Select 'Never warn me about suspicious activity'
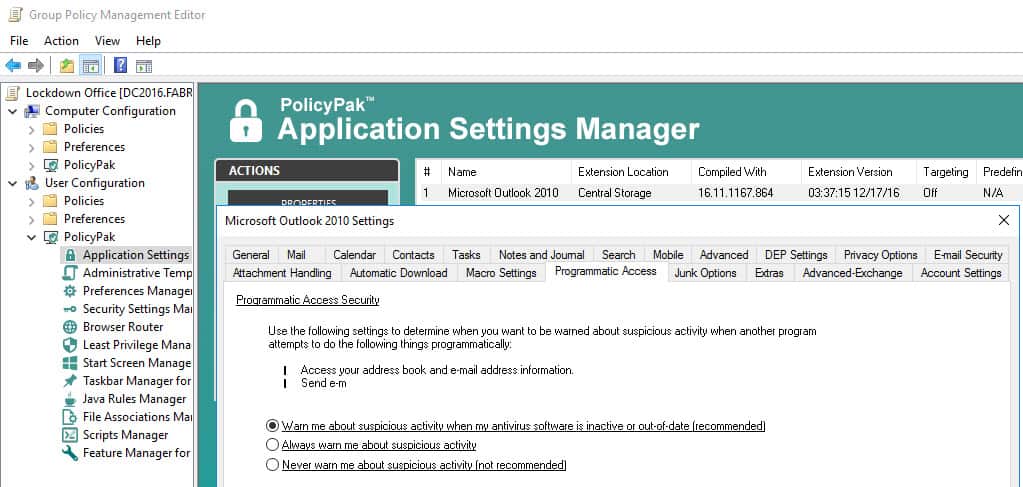 click(273, 465)
